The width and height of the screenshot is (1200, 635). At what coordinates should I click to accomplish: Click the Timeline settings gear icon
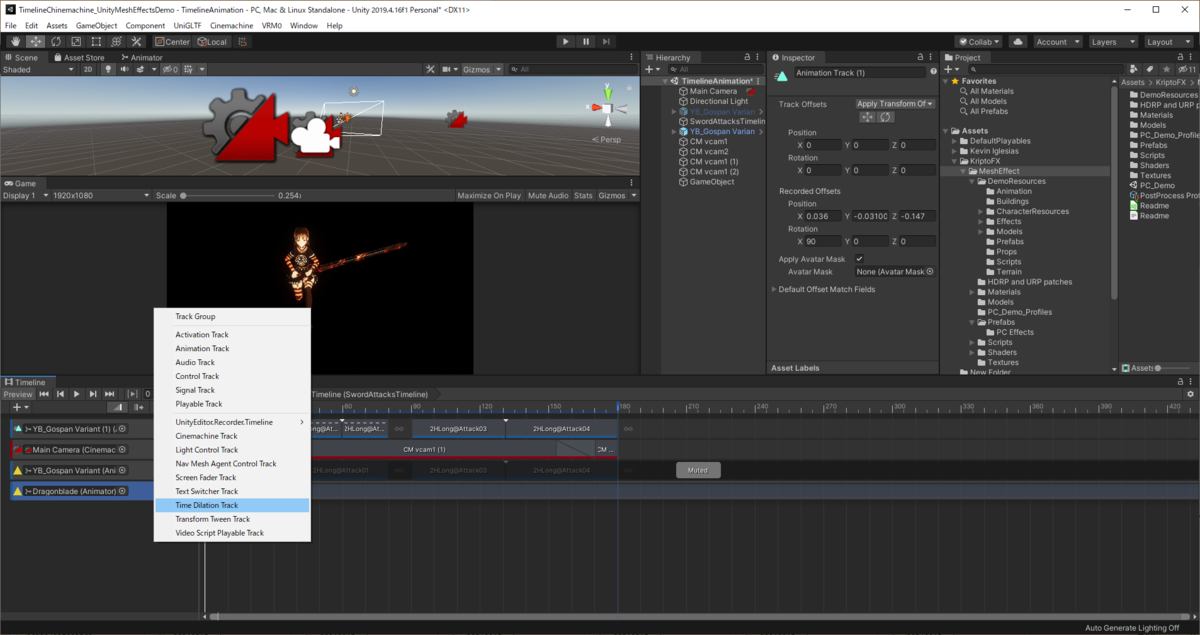pyautogui.click(x=1190, y=394)
